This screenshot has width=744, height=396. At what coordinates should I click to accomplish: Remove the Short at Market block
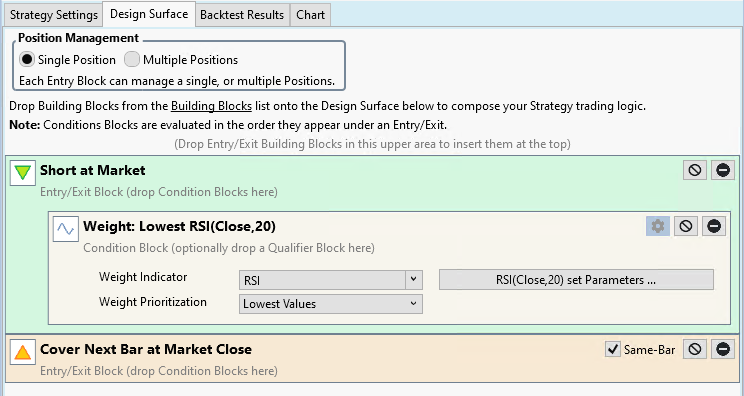coord(723,170)
